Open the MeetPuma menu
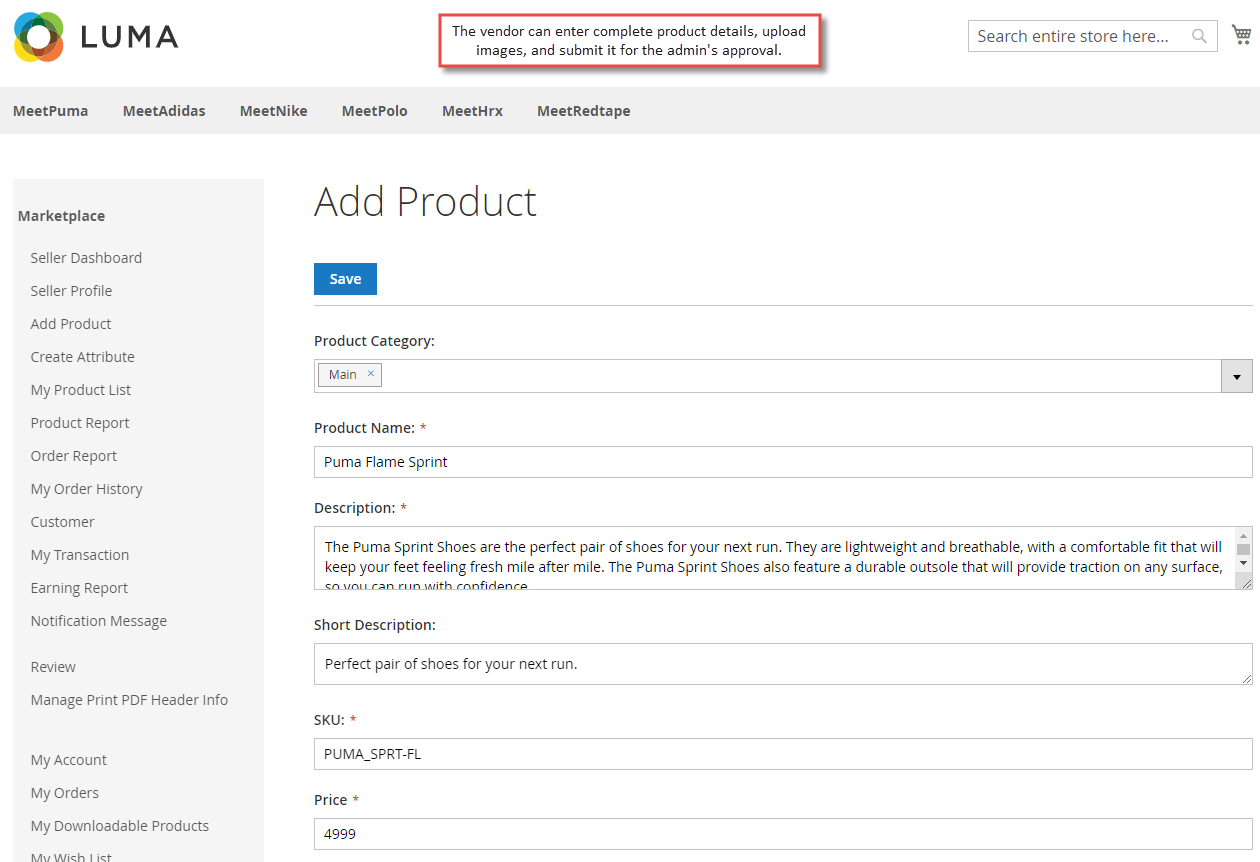Viewport: 1260px width, 862px height. (x=51, y=111)
